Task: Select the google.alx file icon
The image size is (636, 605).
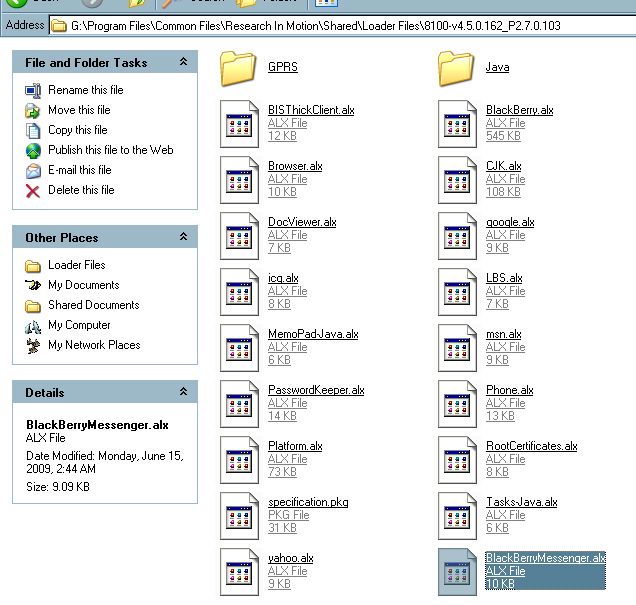Action: click(x=458, y=236)
